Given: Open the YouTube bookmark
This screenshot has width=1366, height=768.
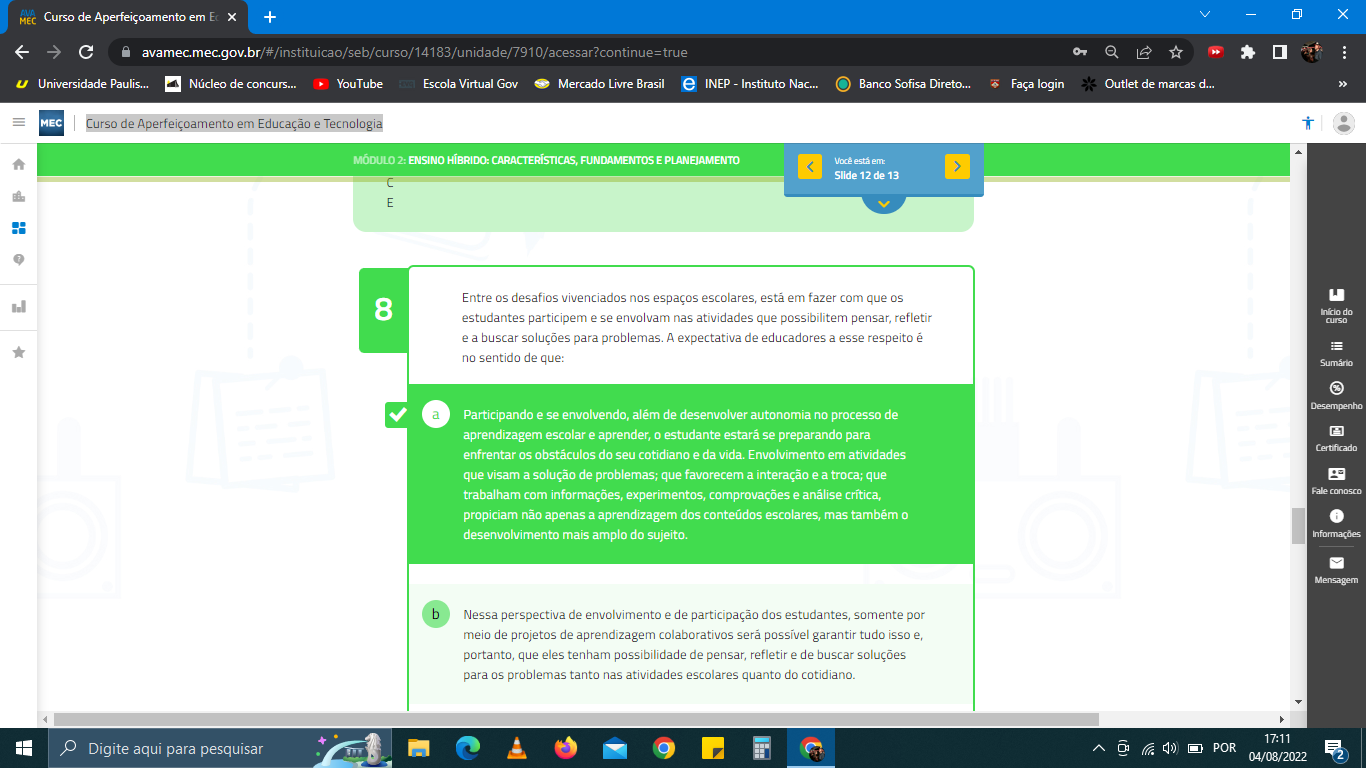Looking at the screenshot, I should [x=348, y=84].
